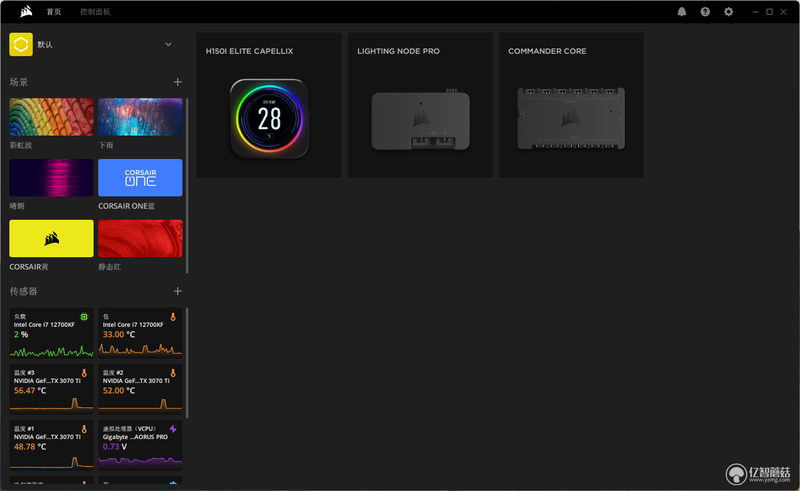Select the 48.78 °C GPU sensor tile

(x=52, y=445)
